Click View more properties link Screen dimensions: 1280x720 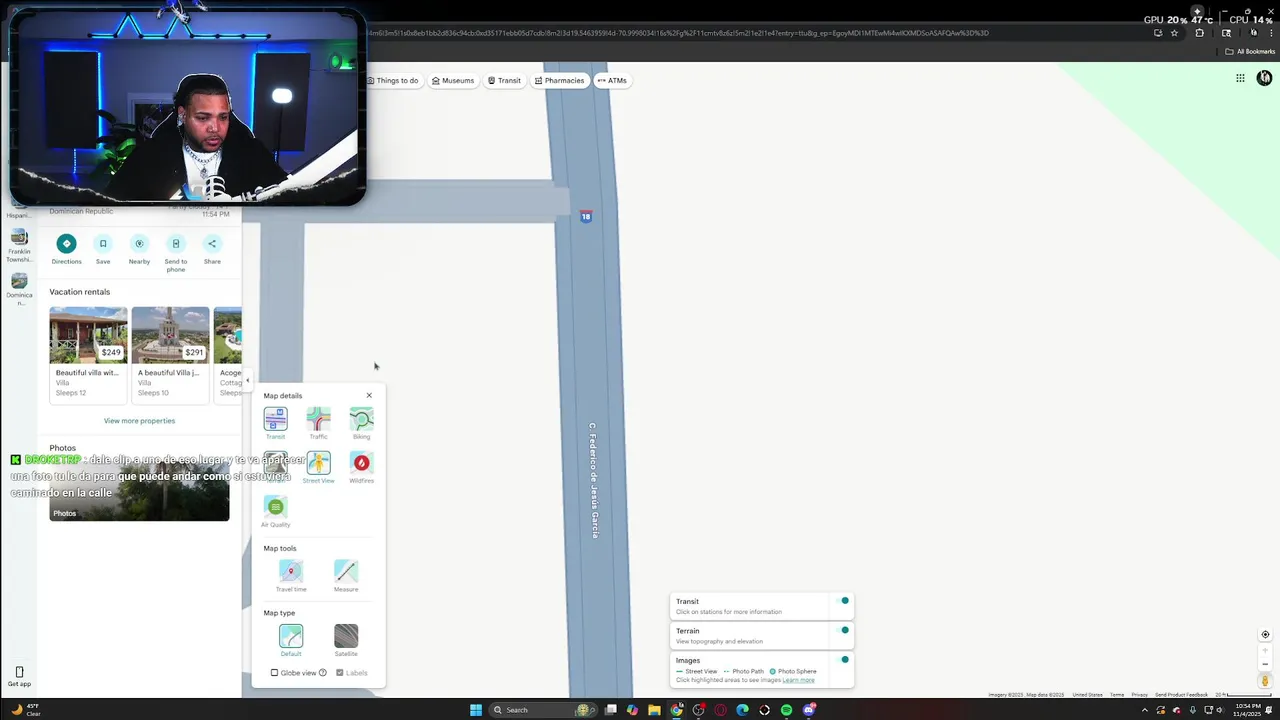(139, 421)
